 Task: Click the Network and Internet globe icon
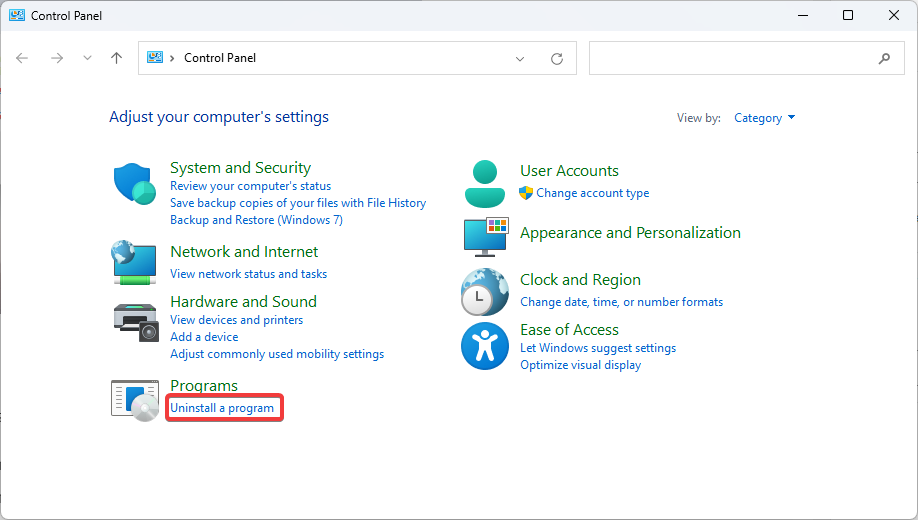coord(134,262)
